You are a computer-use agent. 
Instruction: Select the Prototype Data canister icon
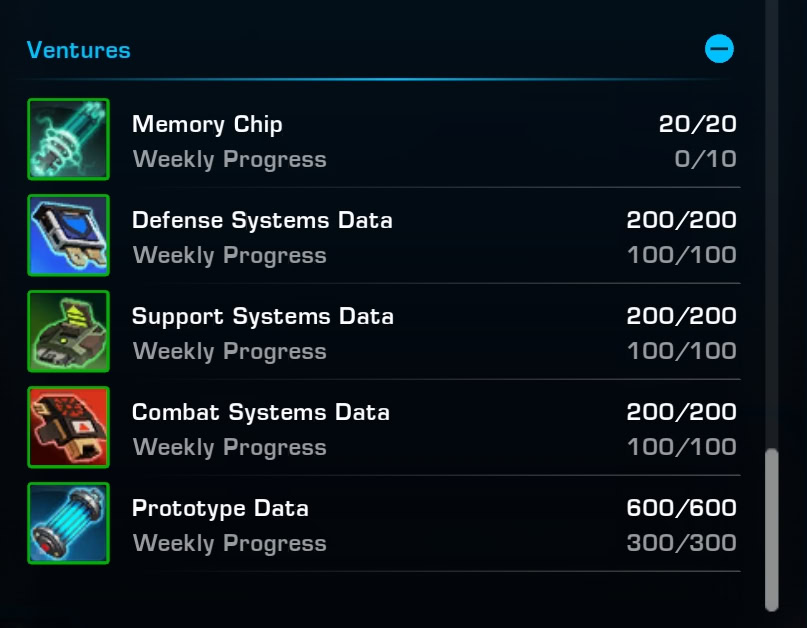pyautogui.click(x=68, y=524)
